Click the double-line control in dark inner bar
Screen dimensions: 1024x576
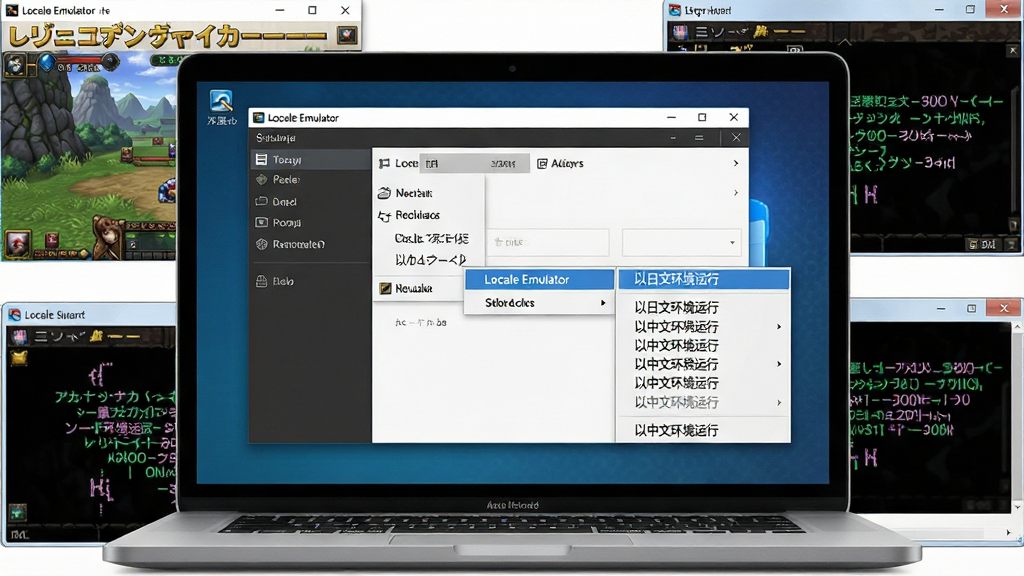[699, 138]
